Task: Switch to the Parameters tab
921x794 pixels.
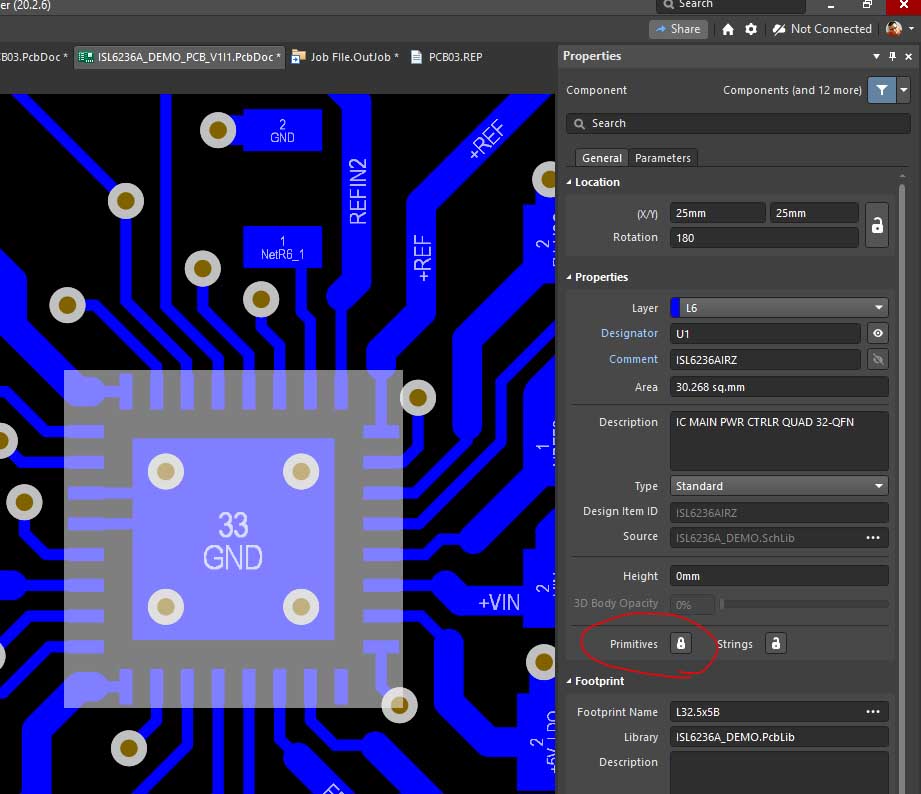Action: pos(662,158)
